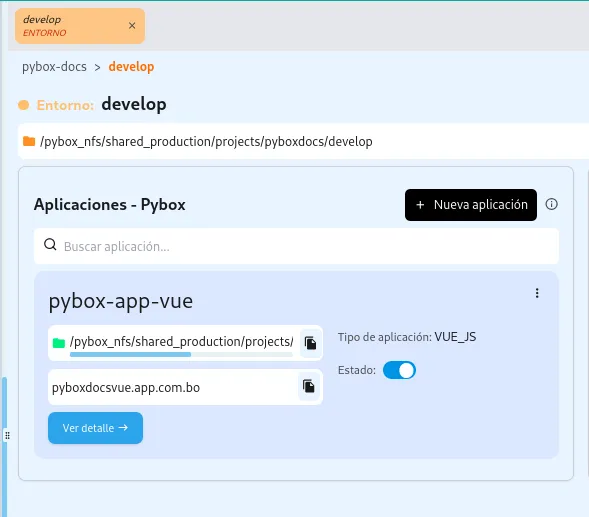
Task: Click the magnifying glass search icon
Action: click(x=50, y=245)
